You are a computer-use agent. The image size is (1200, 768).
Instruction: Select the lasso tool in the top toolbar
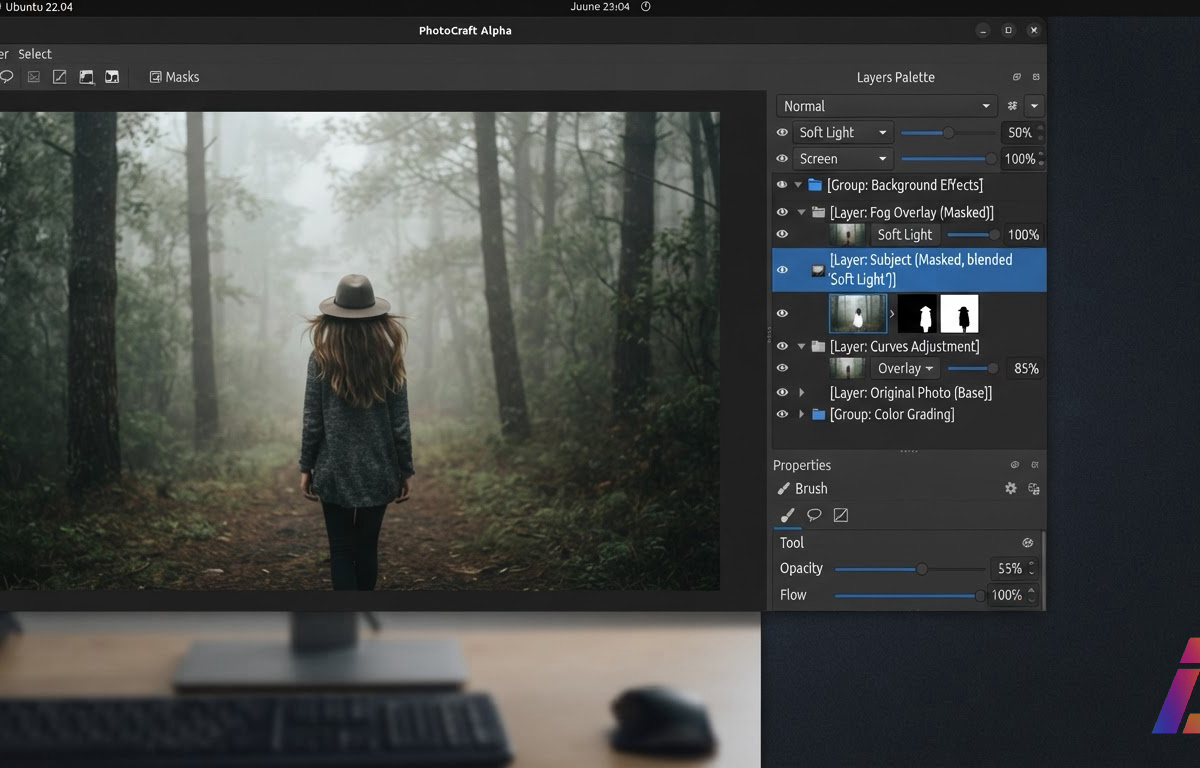(x=6, y=77)
